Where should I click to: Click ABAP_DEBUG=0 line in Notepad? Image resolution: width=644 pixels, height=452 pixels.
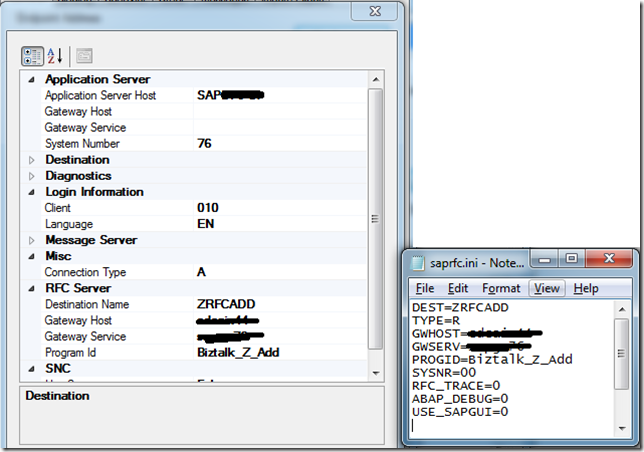coord(460,399)
